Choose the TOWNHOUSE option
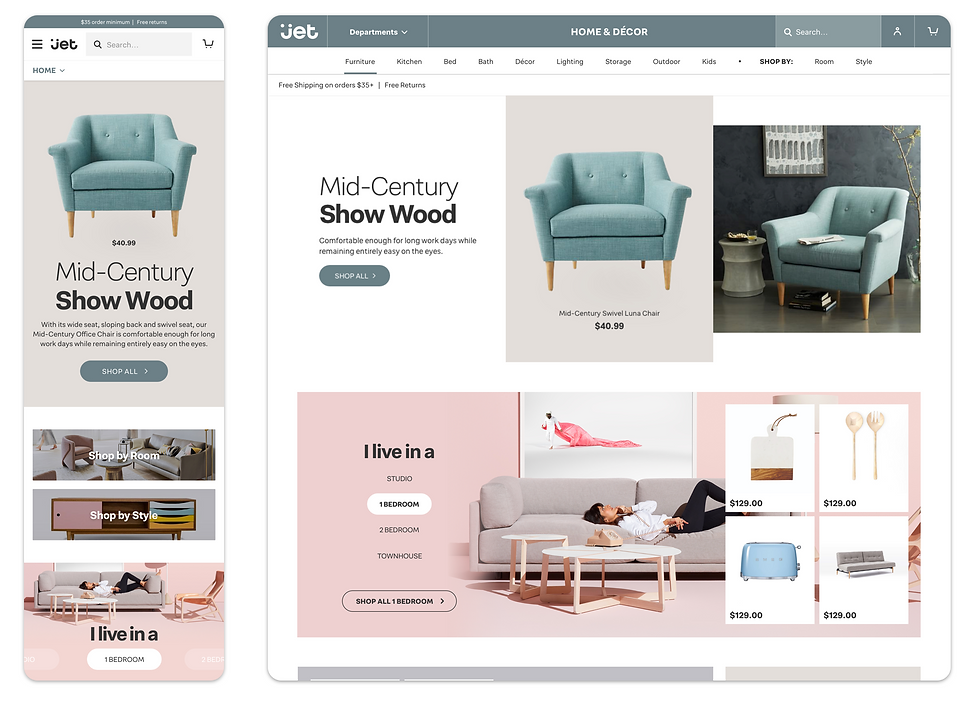 399,556
